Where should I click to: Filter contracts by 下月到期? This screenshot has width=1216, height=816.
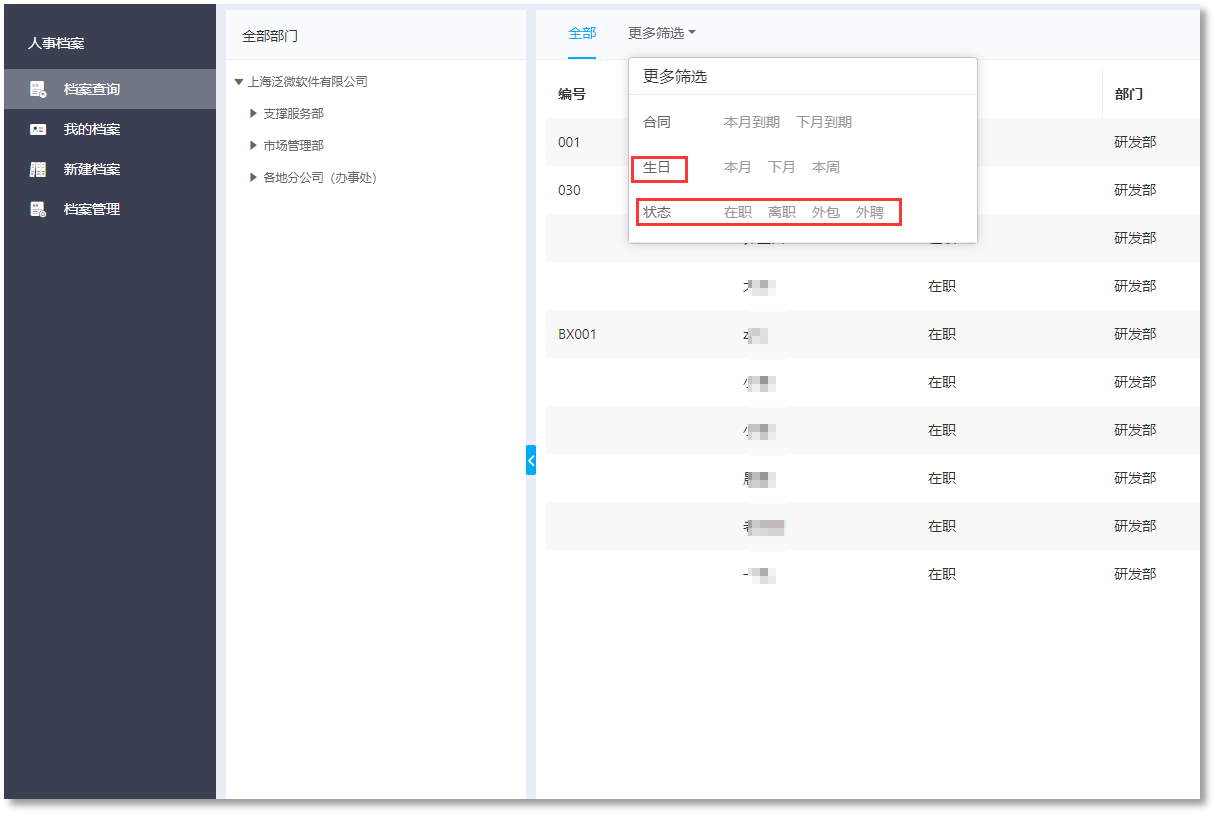[x=824, y=122]
